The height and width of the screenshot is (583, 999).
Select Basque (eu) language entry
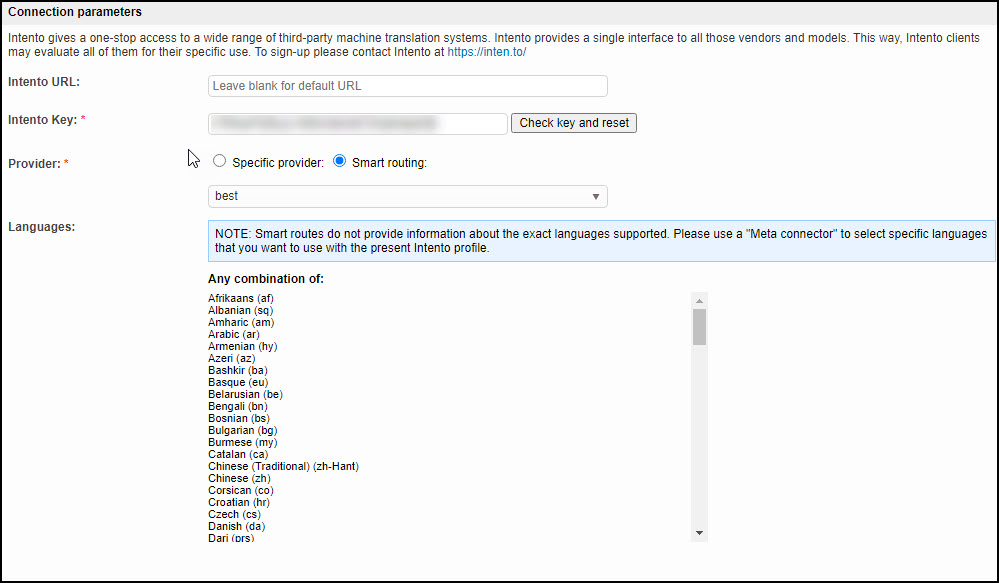(237, 382)
